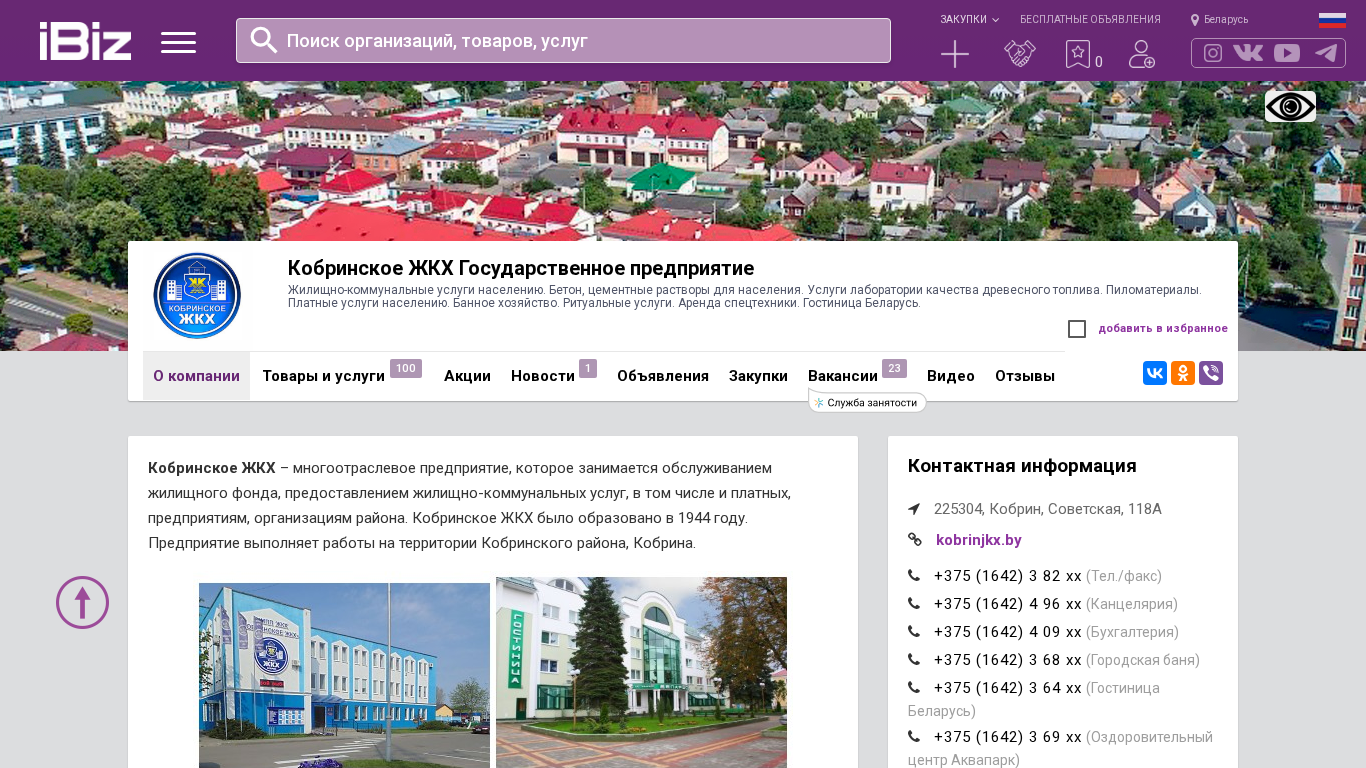The image size is (1366, 768).
Task: Open the Закупки tab in company menu
Action: click(758, 376)
